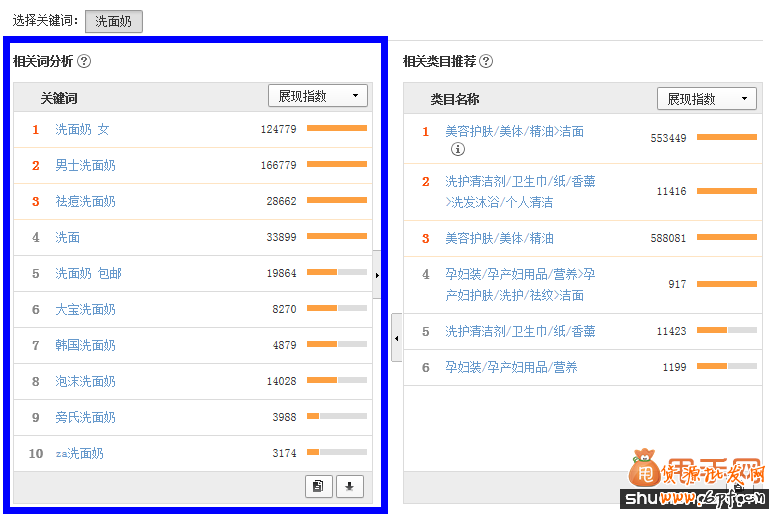Expand keyword panel with the right arrow handle
This screenshot has width=775, height=519.
coord(377,274)
